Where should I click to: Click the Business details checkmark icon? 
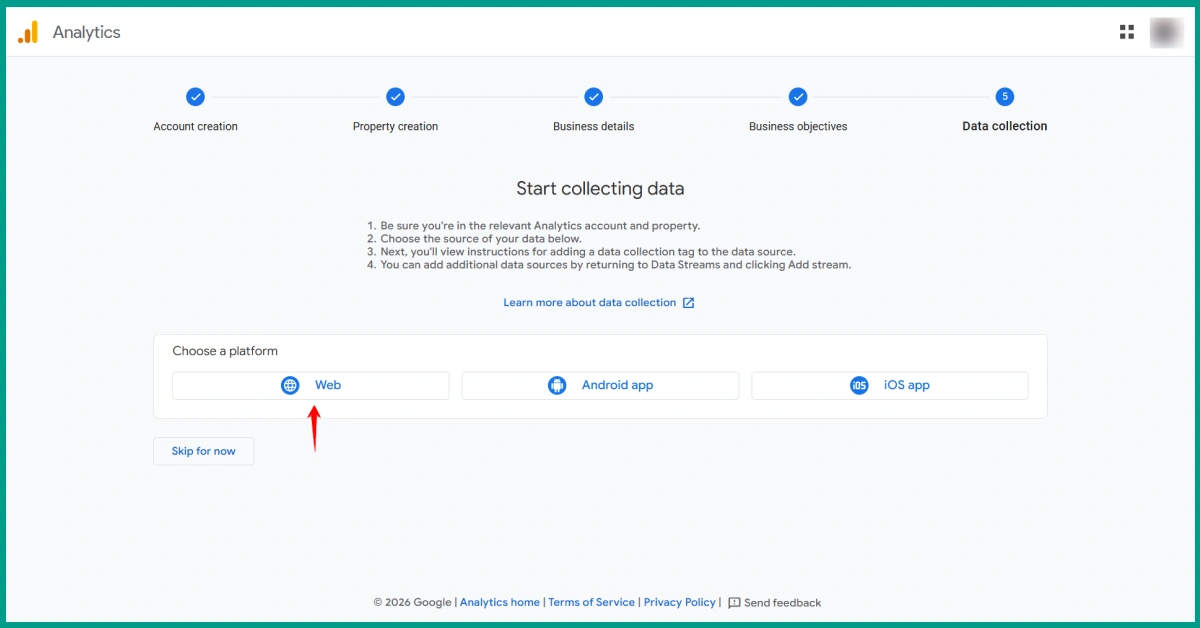pyautogui.click(x=593, y=97)
